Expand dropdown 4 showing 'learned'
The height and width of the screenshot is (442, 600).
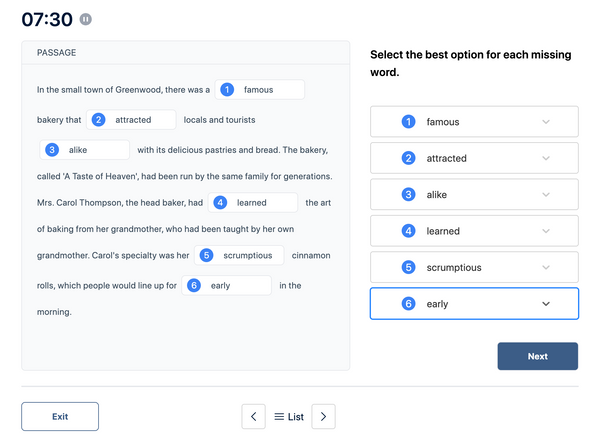click(x=474, y=231)
